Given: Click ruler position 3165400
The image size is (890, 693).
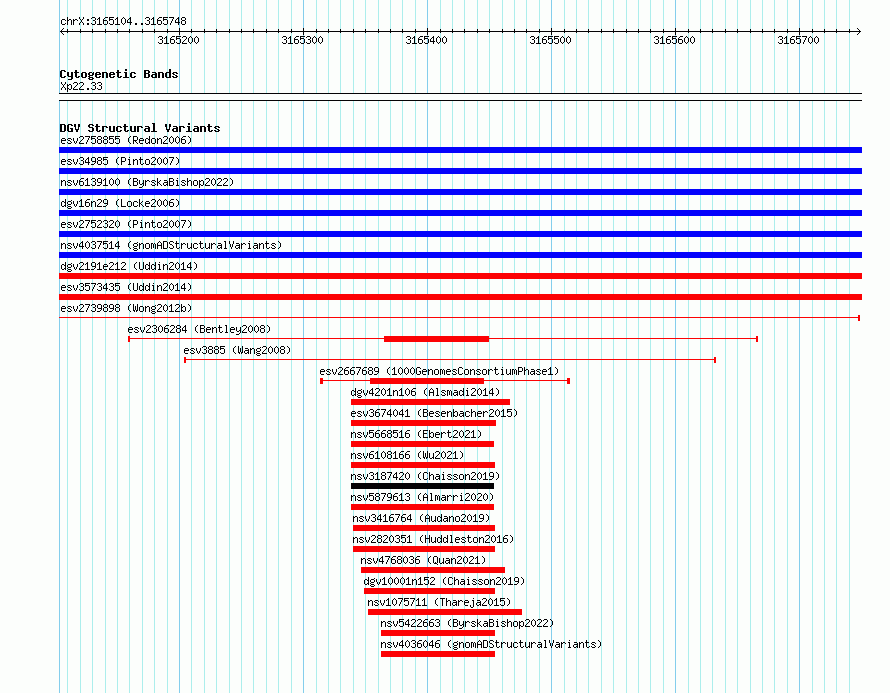Looking at the screenshot, I should pyautogui.click(x=426, y=40).
